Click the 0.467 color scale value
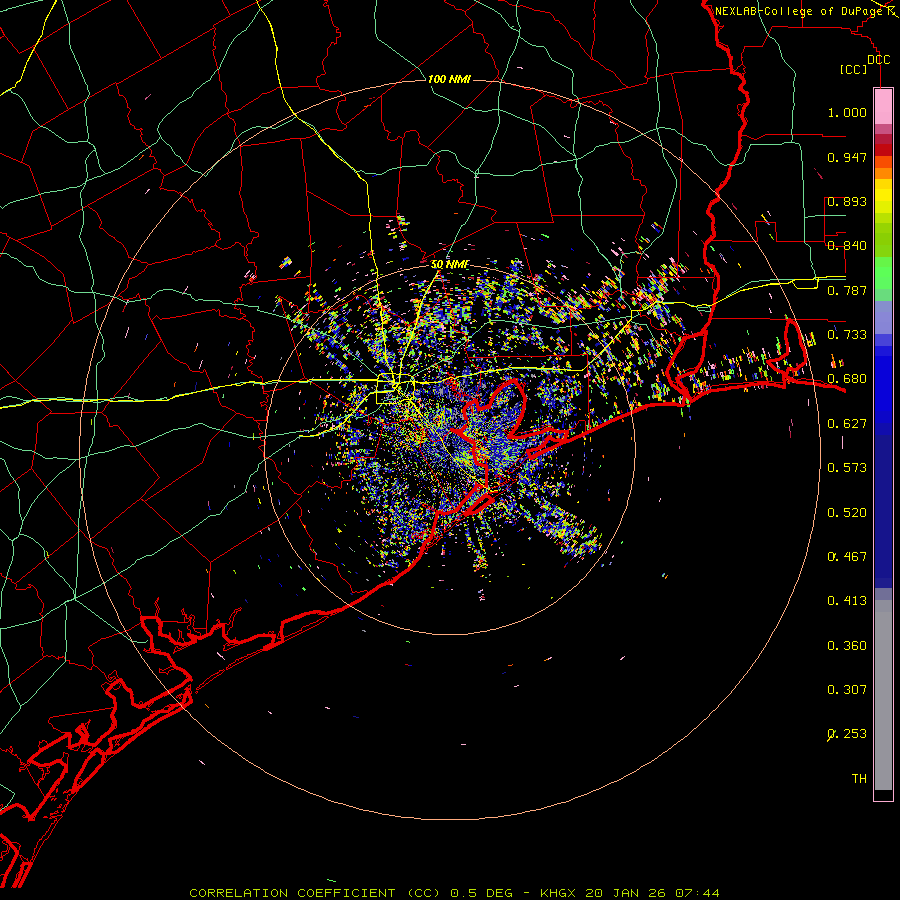Image resolution: width=900 pixels, height=900 pixels. (x=847, y=557)
